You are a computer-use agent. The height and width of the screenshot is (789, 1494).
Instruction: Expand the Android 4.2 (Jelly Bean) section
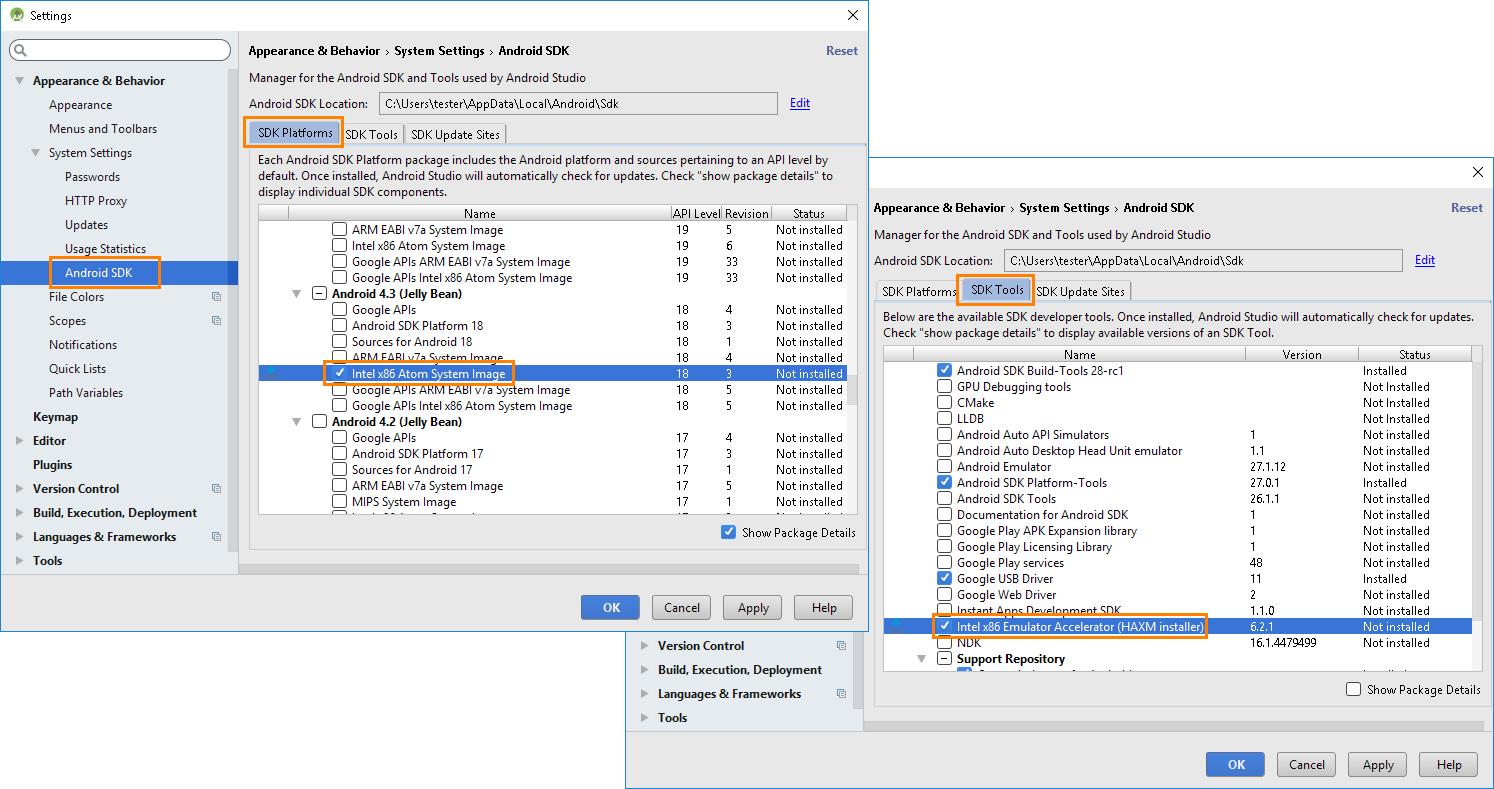point(296,421)
